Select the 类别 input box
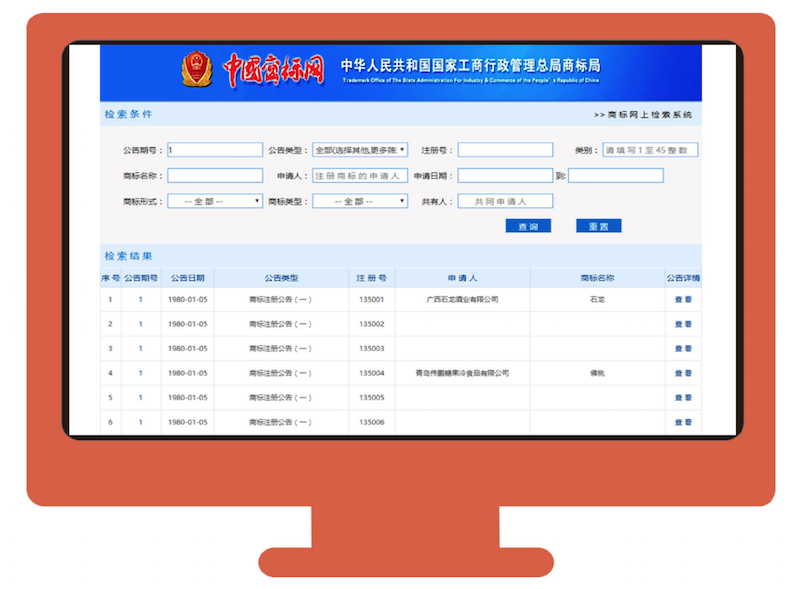 pyautogui.click(x=649, y=150)
